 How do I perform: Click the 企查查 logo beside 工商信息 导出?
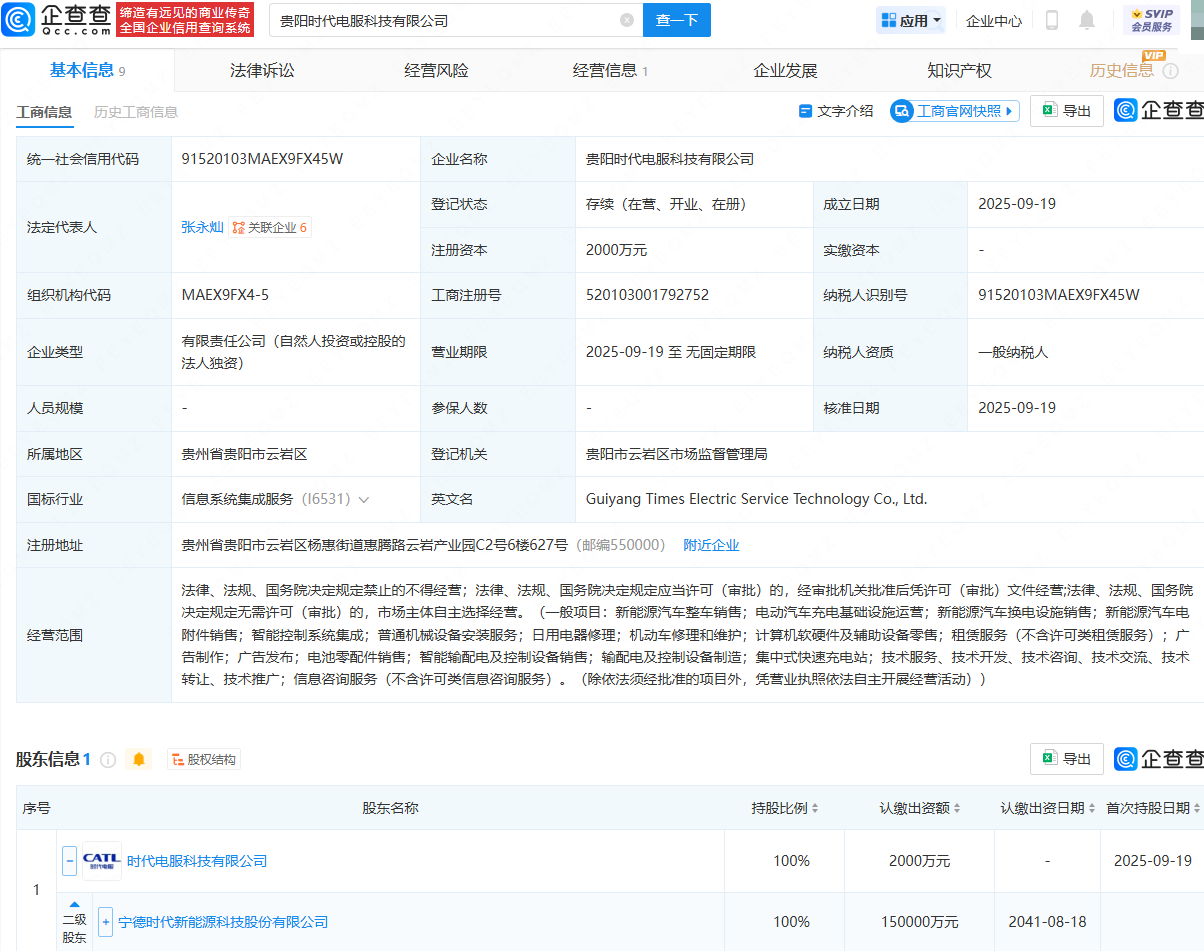pos(1159,111)
